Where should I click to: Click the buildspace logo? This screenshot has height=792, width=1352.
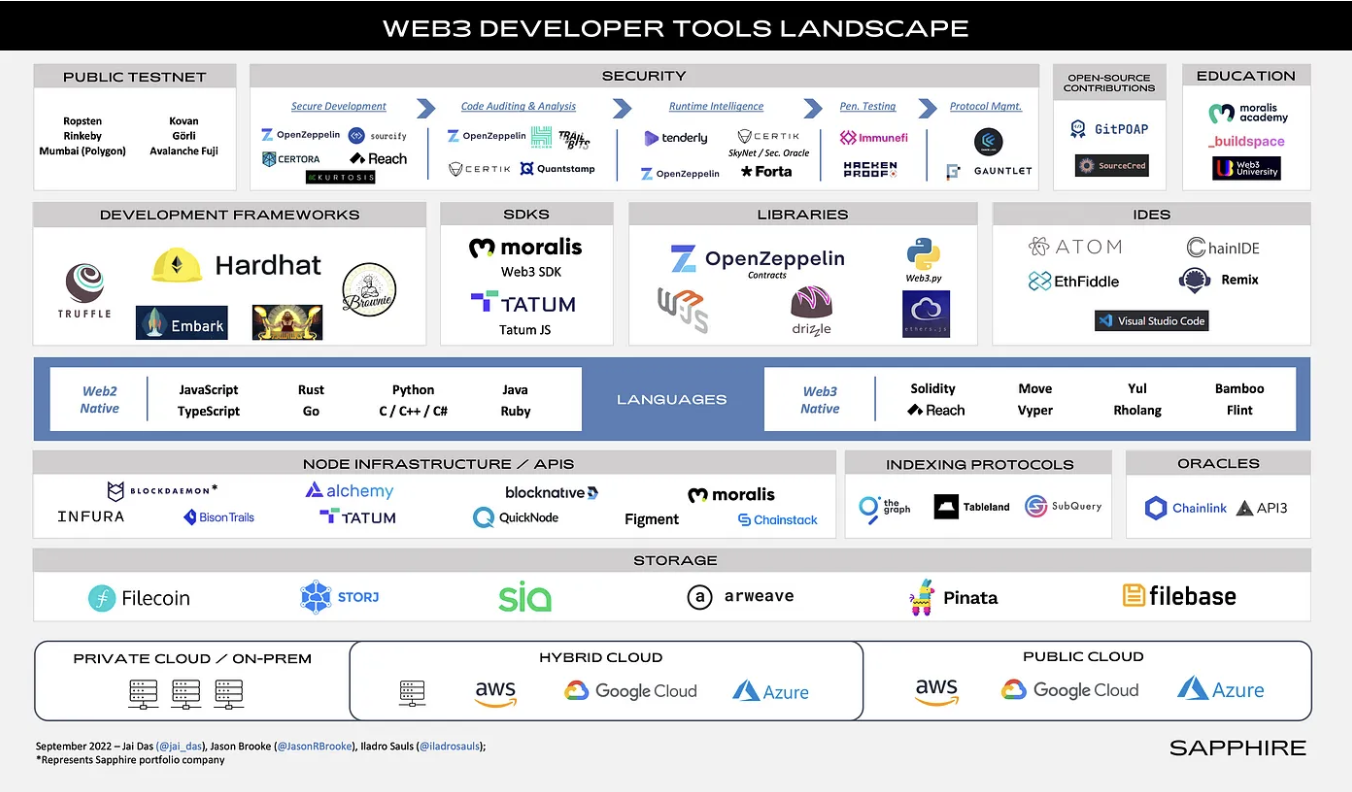pyautogui.click(x=1246, y=142)
